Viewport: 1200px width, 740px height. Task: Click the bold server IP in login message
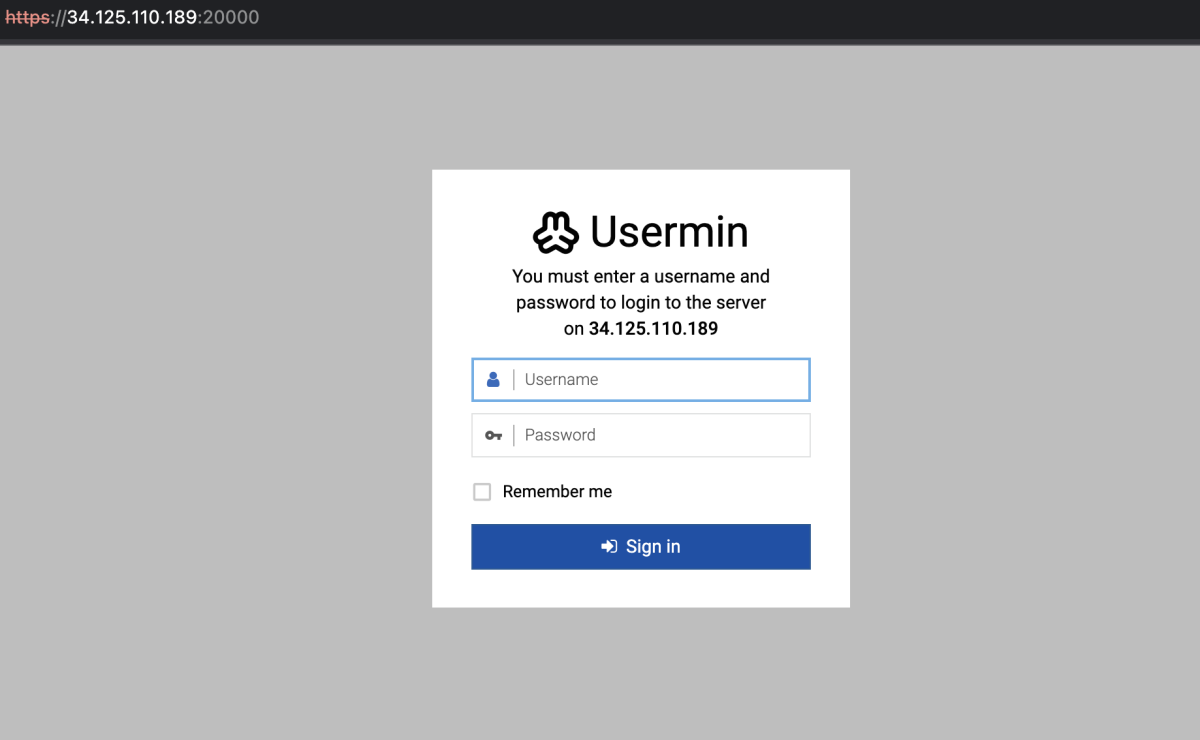pyautogui.click(x=653, y=328)
